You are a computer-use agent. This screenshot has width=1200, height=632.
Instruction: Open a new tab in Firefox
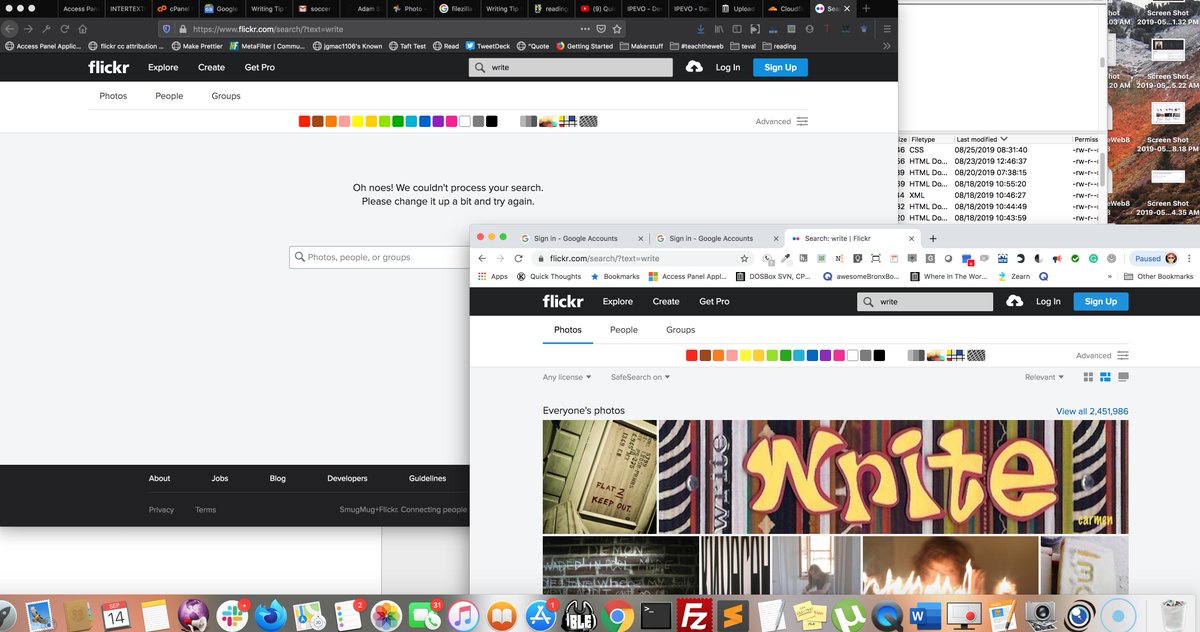(x=866, y=8)
